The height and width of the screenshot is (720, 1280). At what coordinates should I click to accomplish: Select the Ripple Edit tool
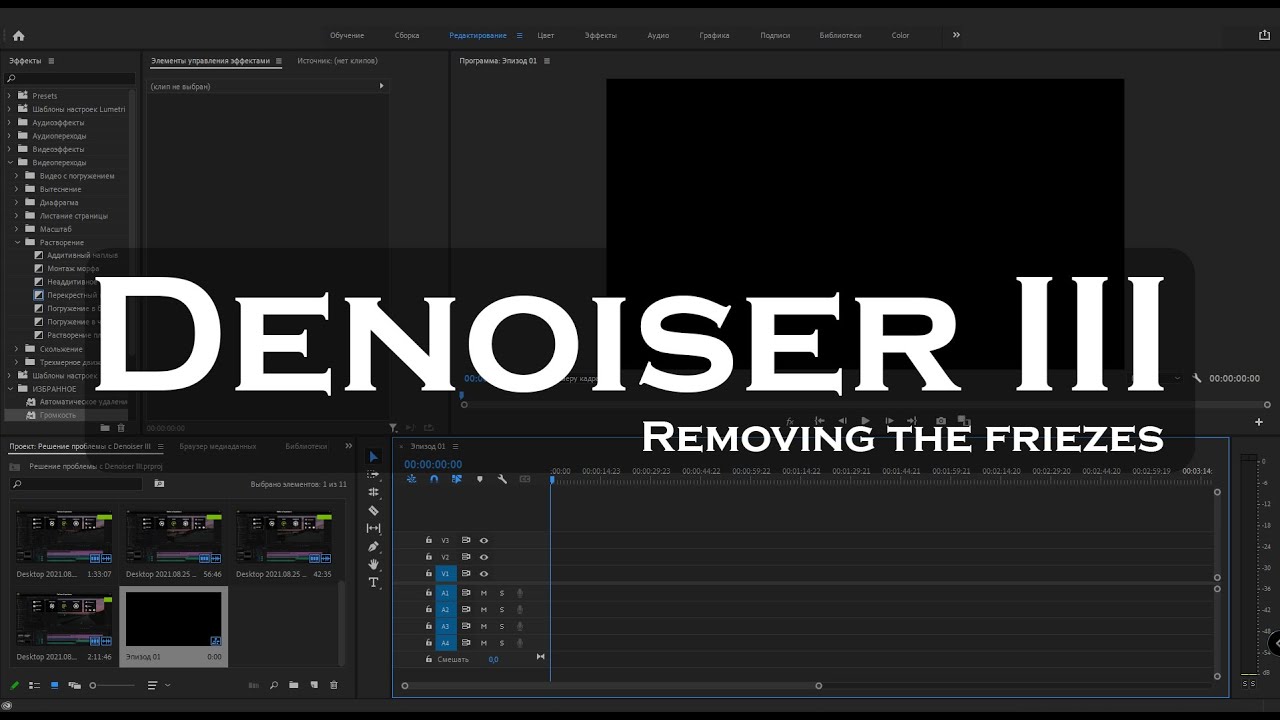[x=374, y=492]
